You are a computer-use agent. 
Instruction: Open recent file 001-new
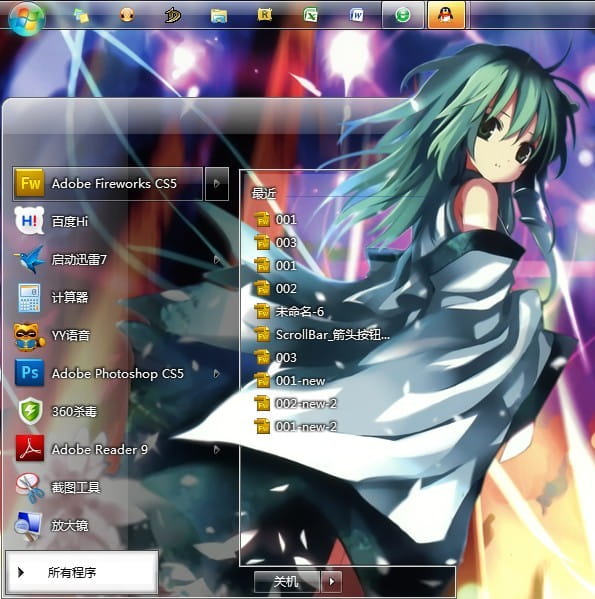coord(290,381)
